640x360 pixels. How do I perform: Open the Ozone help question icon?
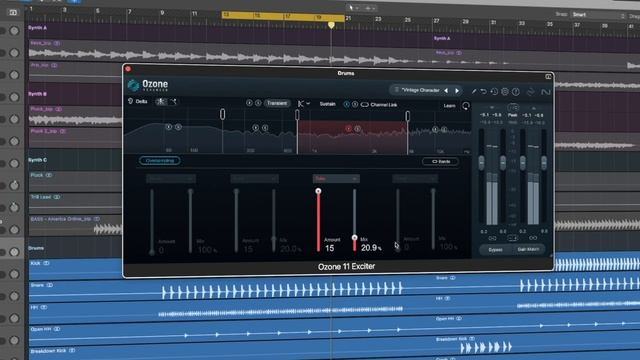516,92
